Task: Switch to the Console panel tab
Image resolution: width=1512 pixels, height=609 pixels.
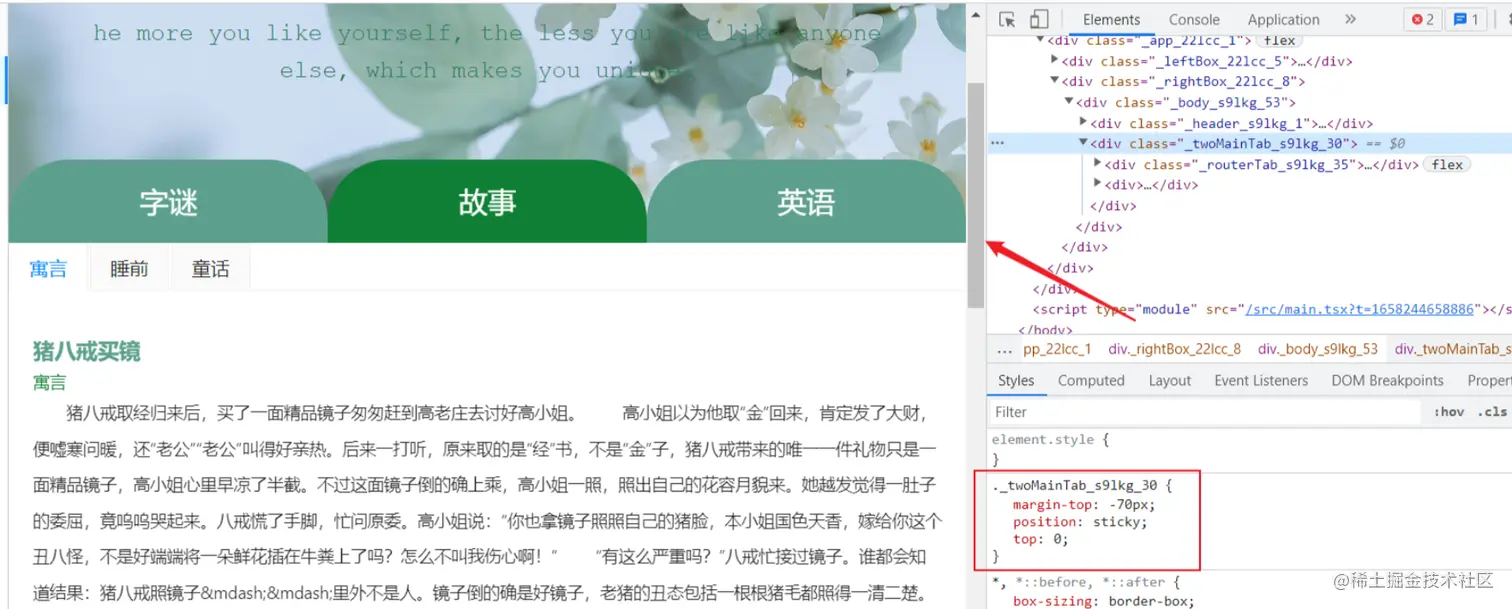Action: pyautogui.click(x=1194, y=19)
